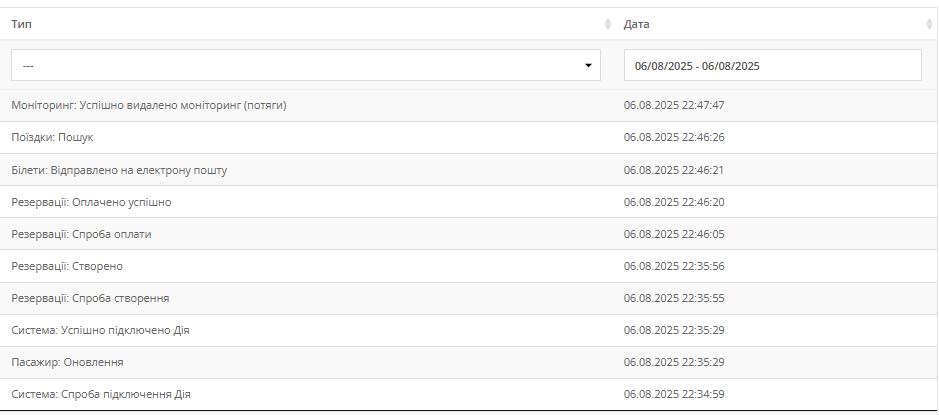Click the Тип column header
Image resolution: width=939 pixels, height=415 pixels.
(22, 24)
